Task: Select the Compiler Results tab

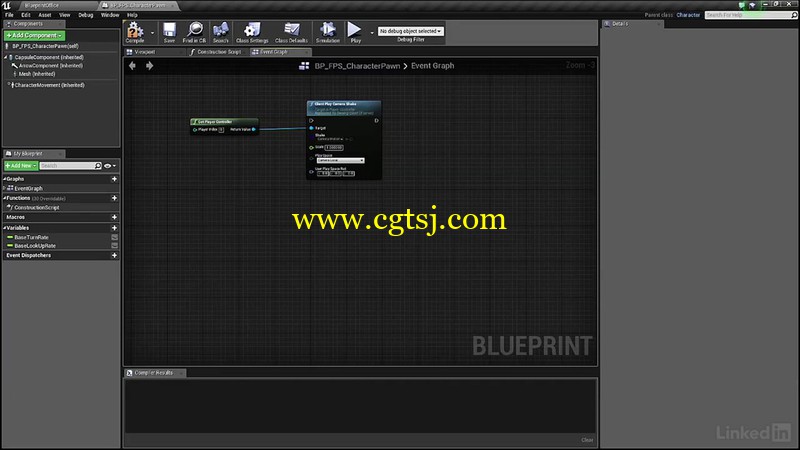Action: click(154, 373)
